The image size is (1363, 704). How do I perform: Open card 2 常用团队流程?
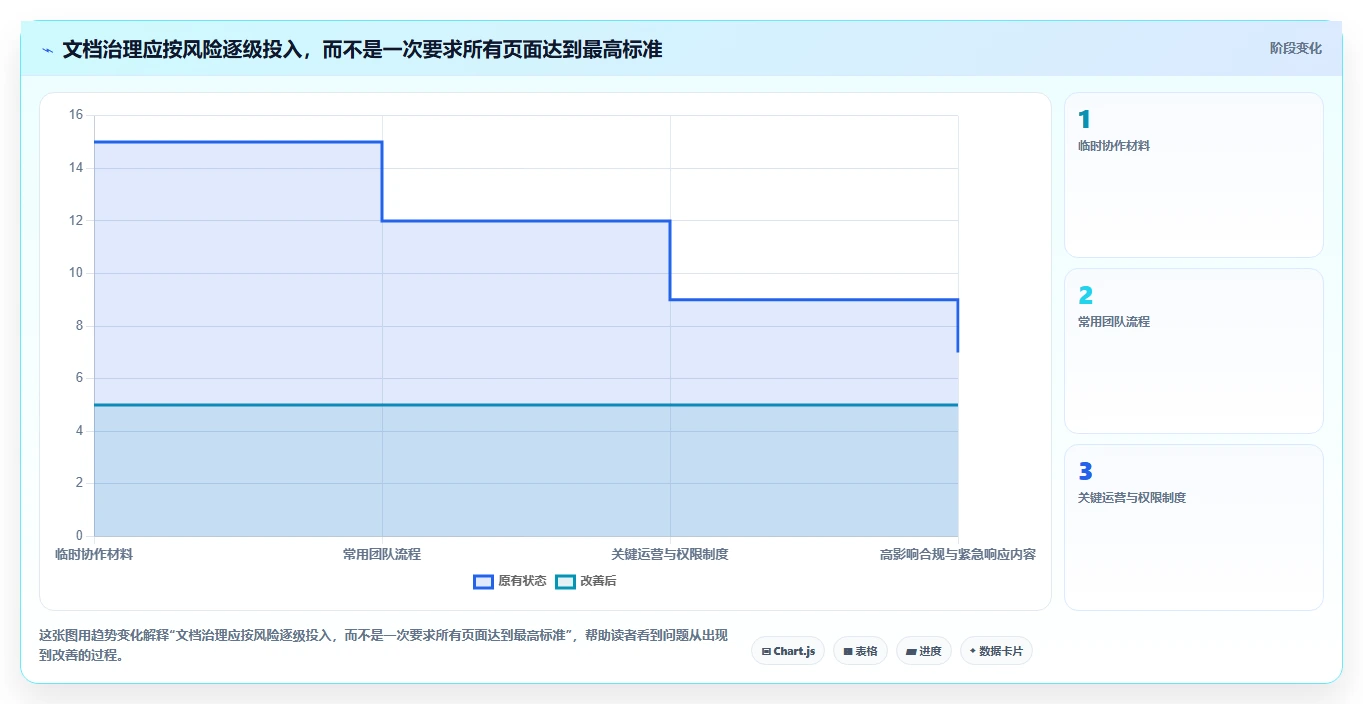coord(1194,351)
